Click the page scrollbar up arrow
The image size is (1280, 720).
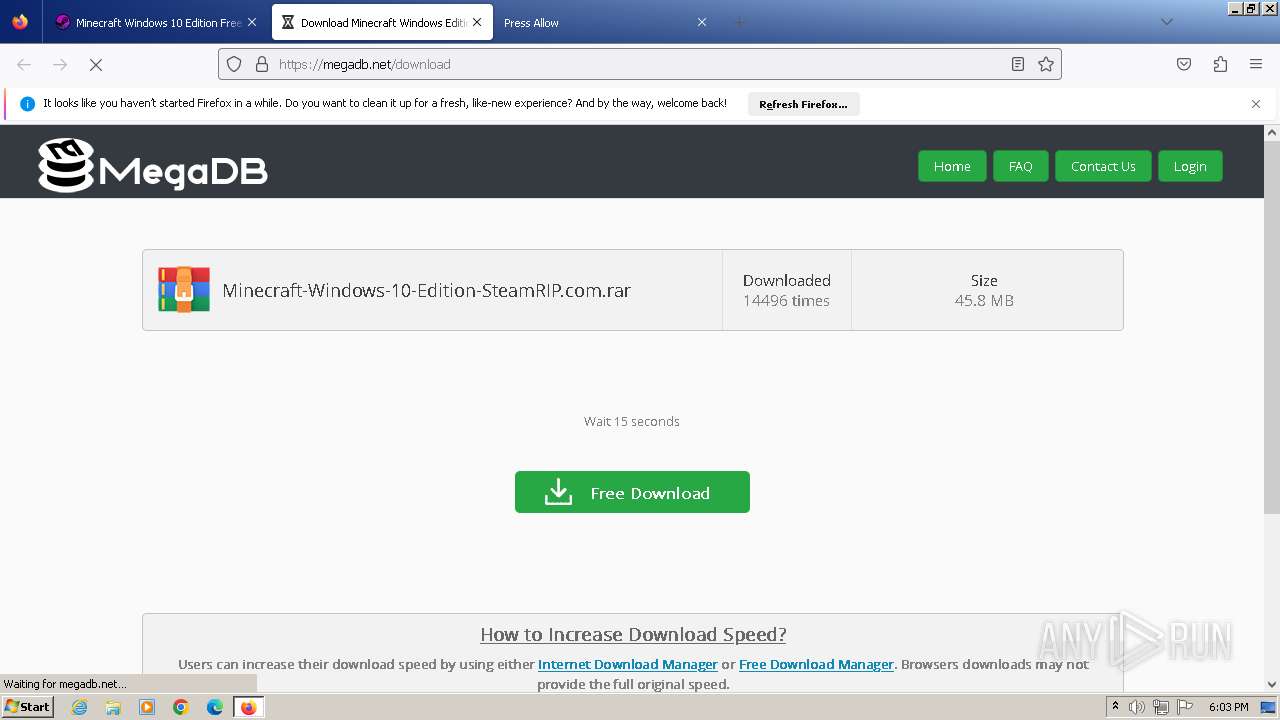tap(1272, 132)
